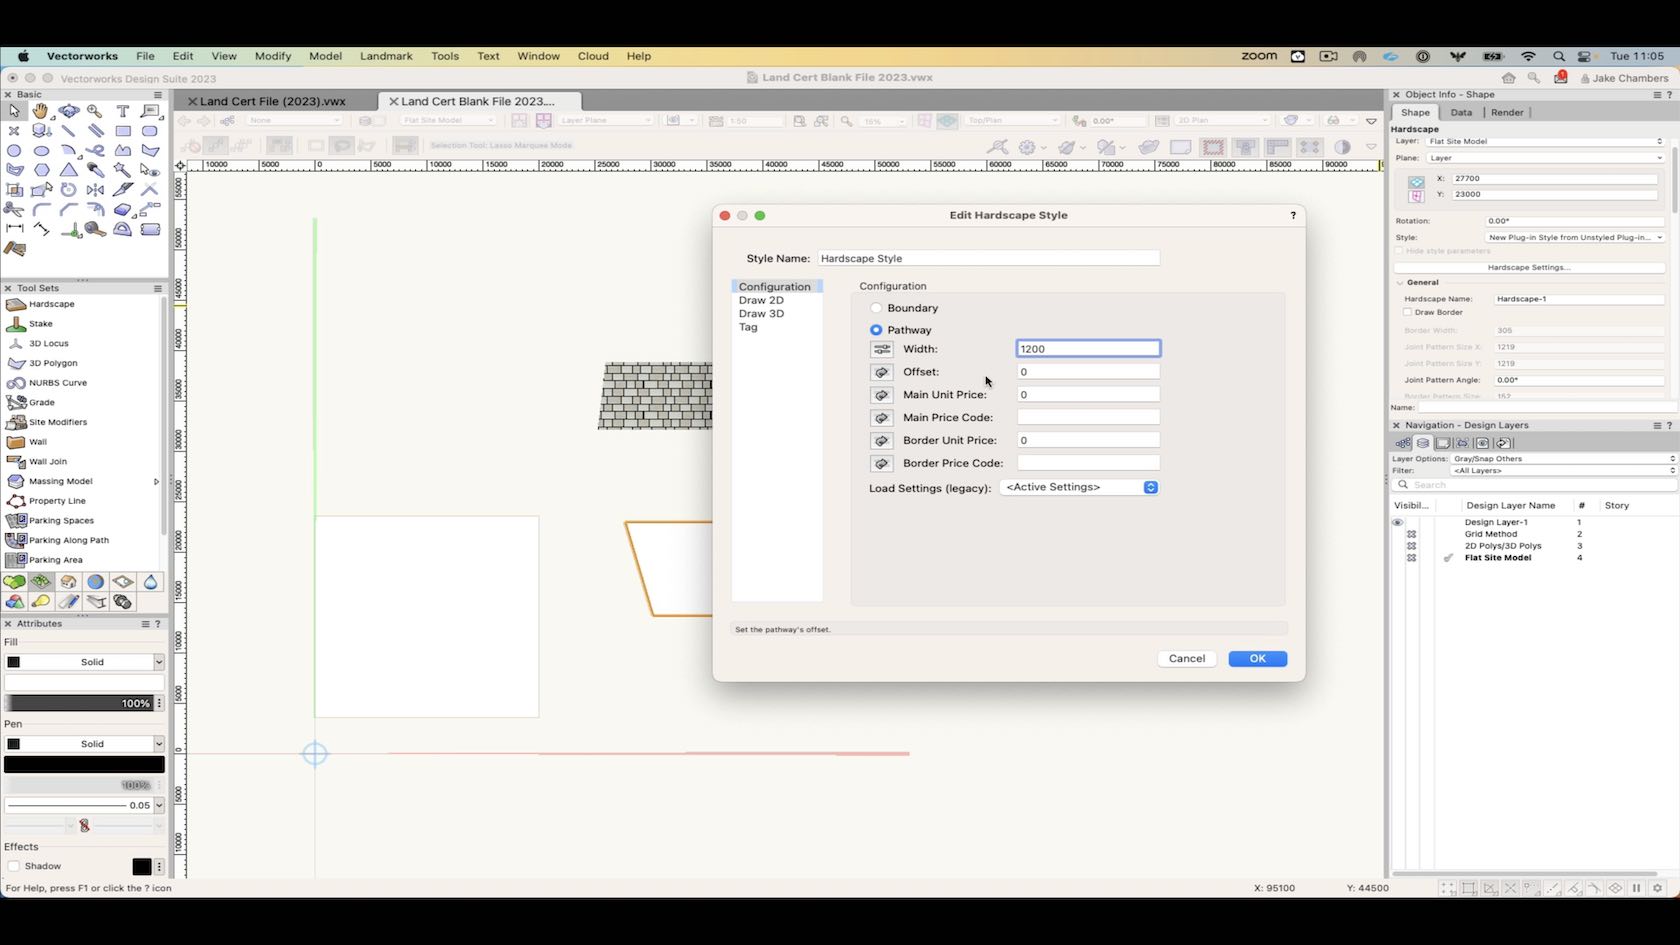Switch to the Render tab
This screenshot has width=1680, height=945.
[1507, 112]
